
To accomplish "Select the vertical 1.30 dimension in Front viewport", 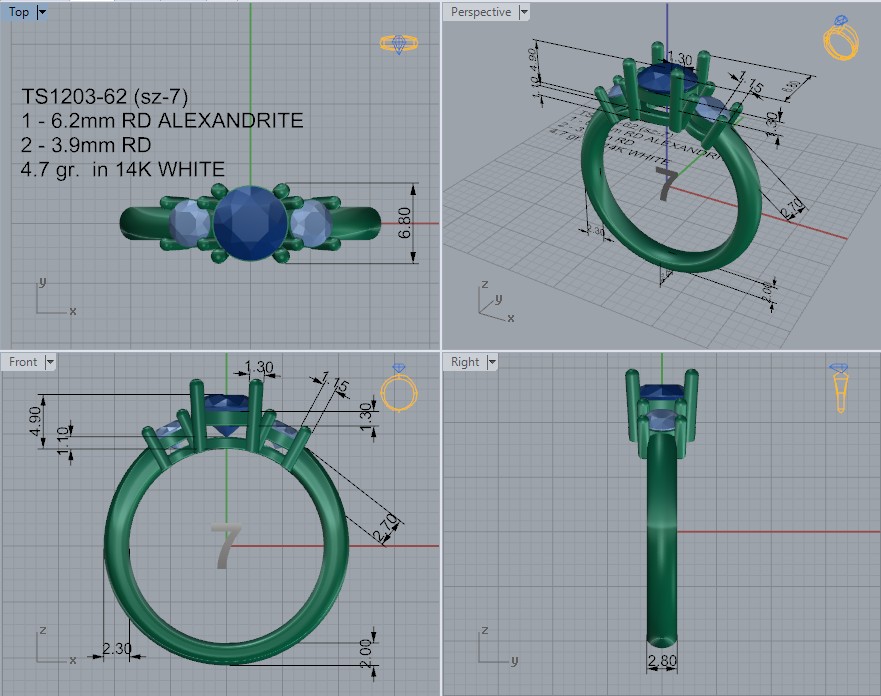I will [366, 417].
